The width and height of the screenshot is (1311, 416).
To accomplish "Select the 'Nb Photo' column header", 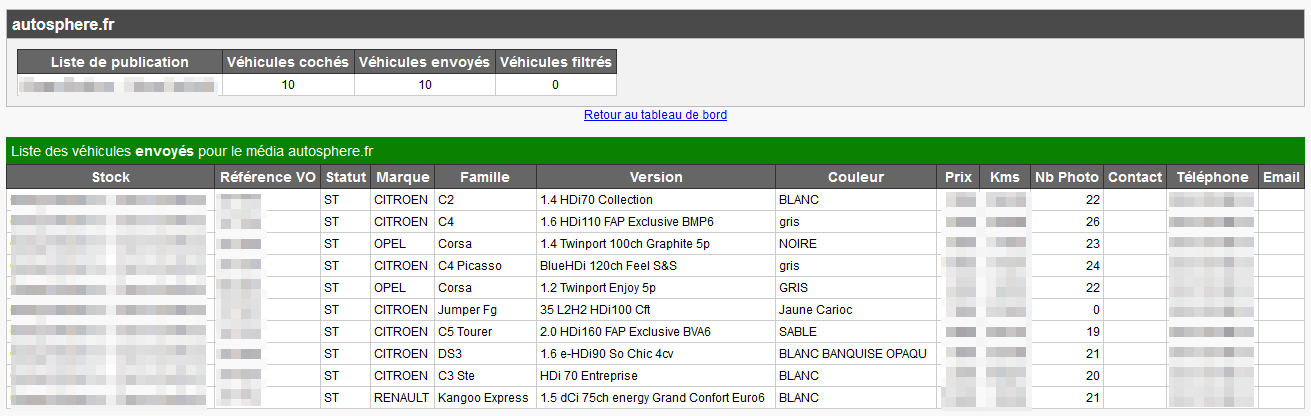I will (1067, 177).
